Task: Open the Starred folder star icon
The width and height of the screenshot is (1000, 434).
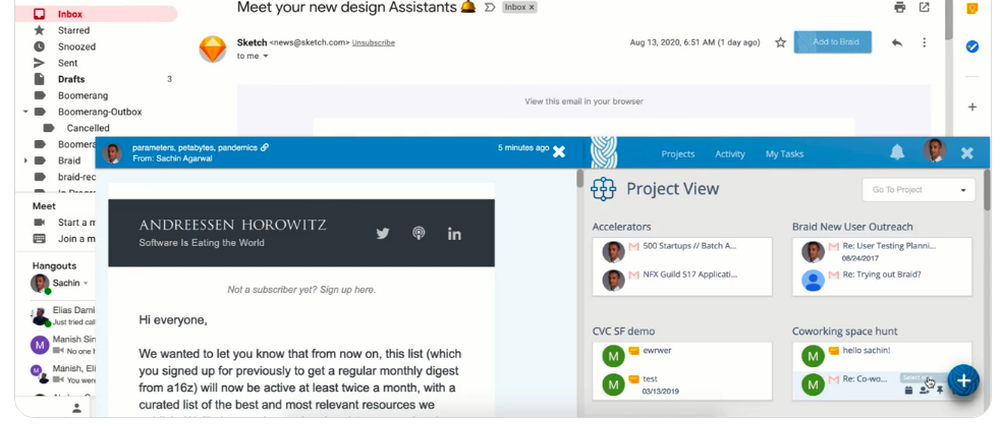Action: pyautogui.click(x=40, y=30)
